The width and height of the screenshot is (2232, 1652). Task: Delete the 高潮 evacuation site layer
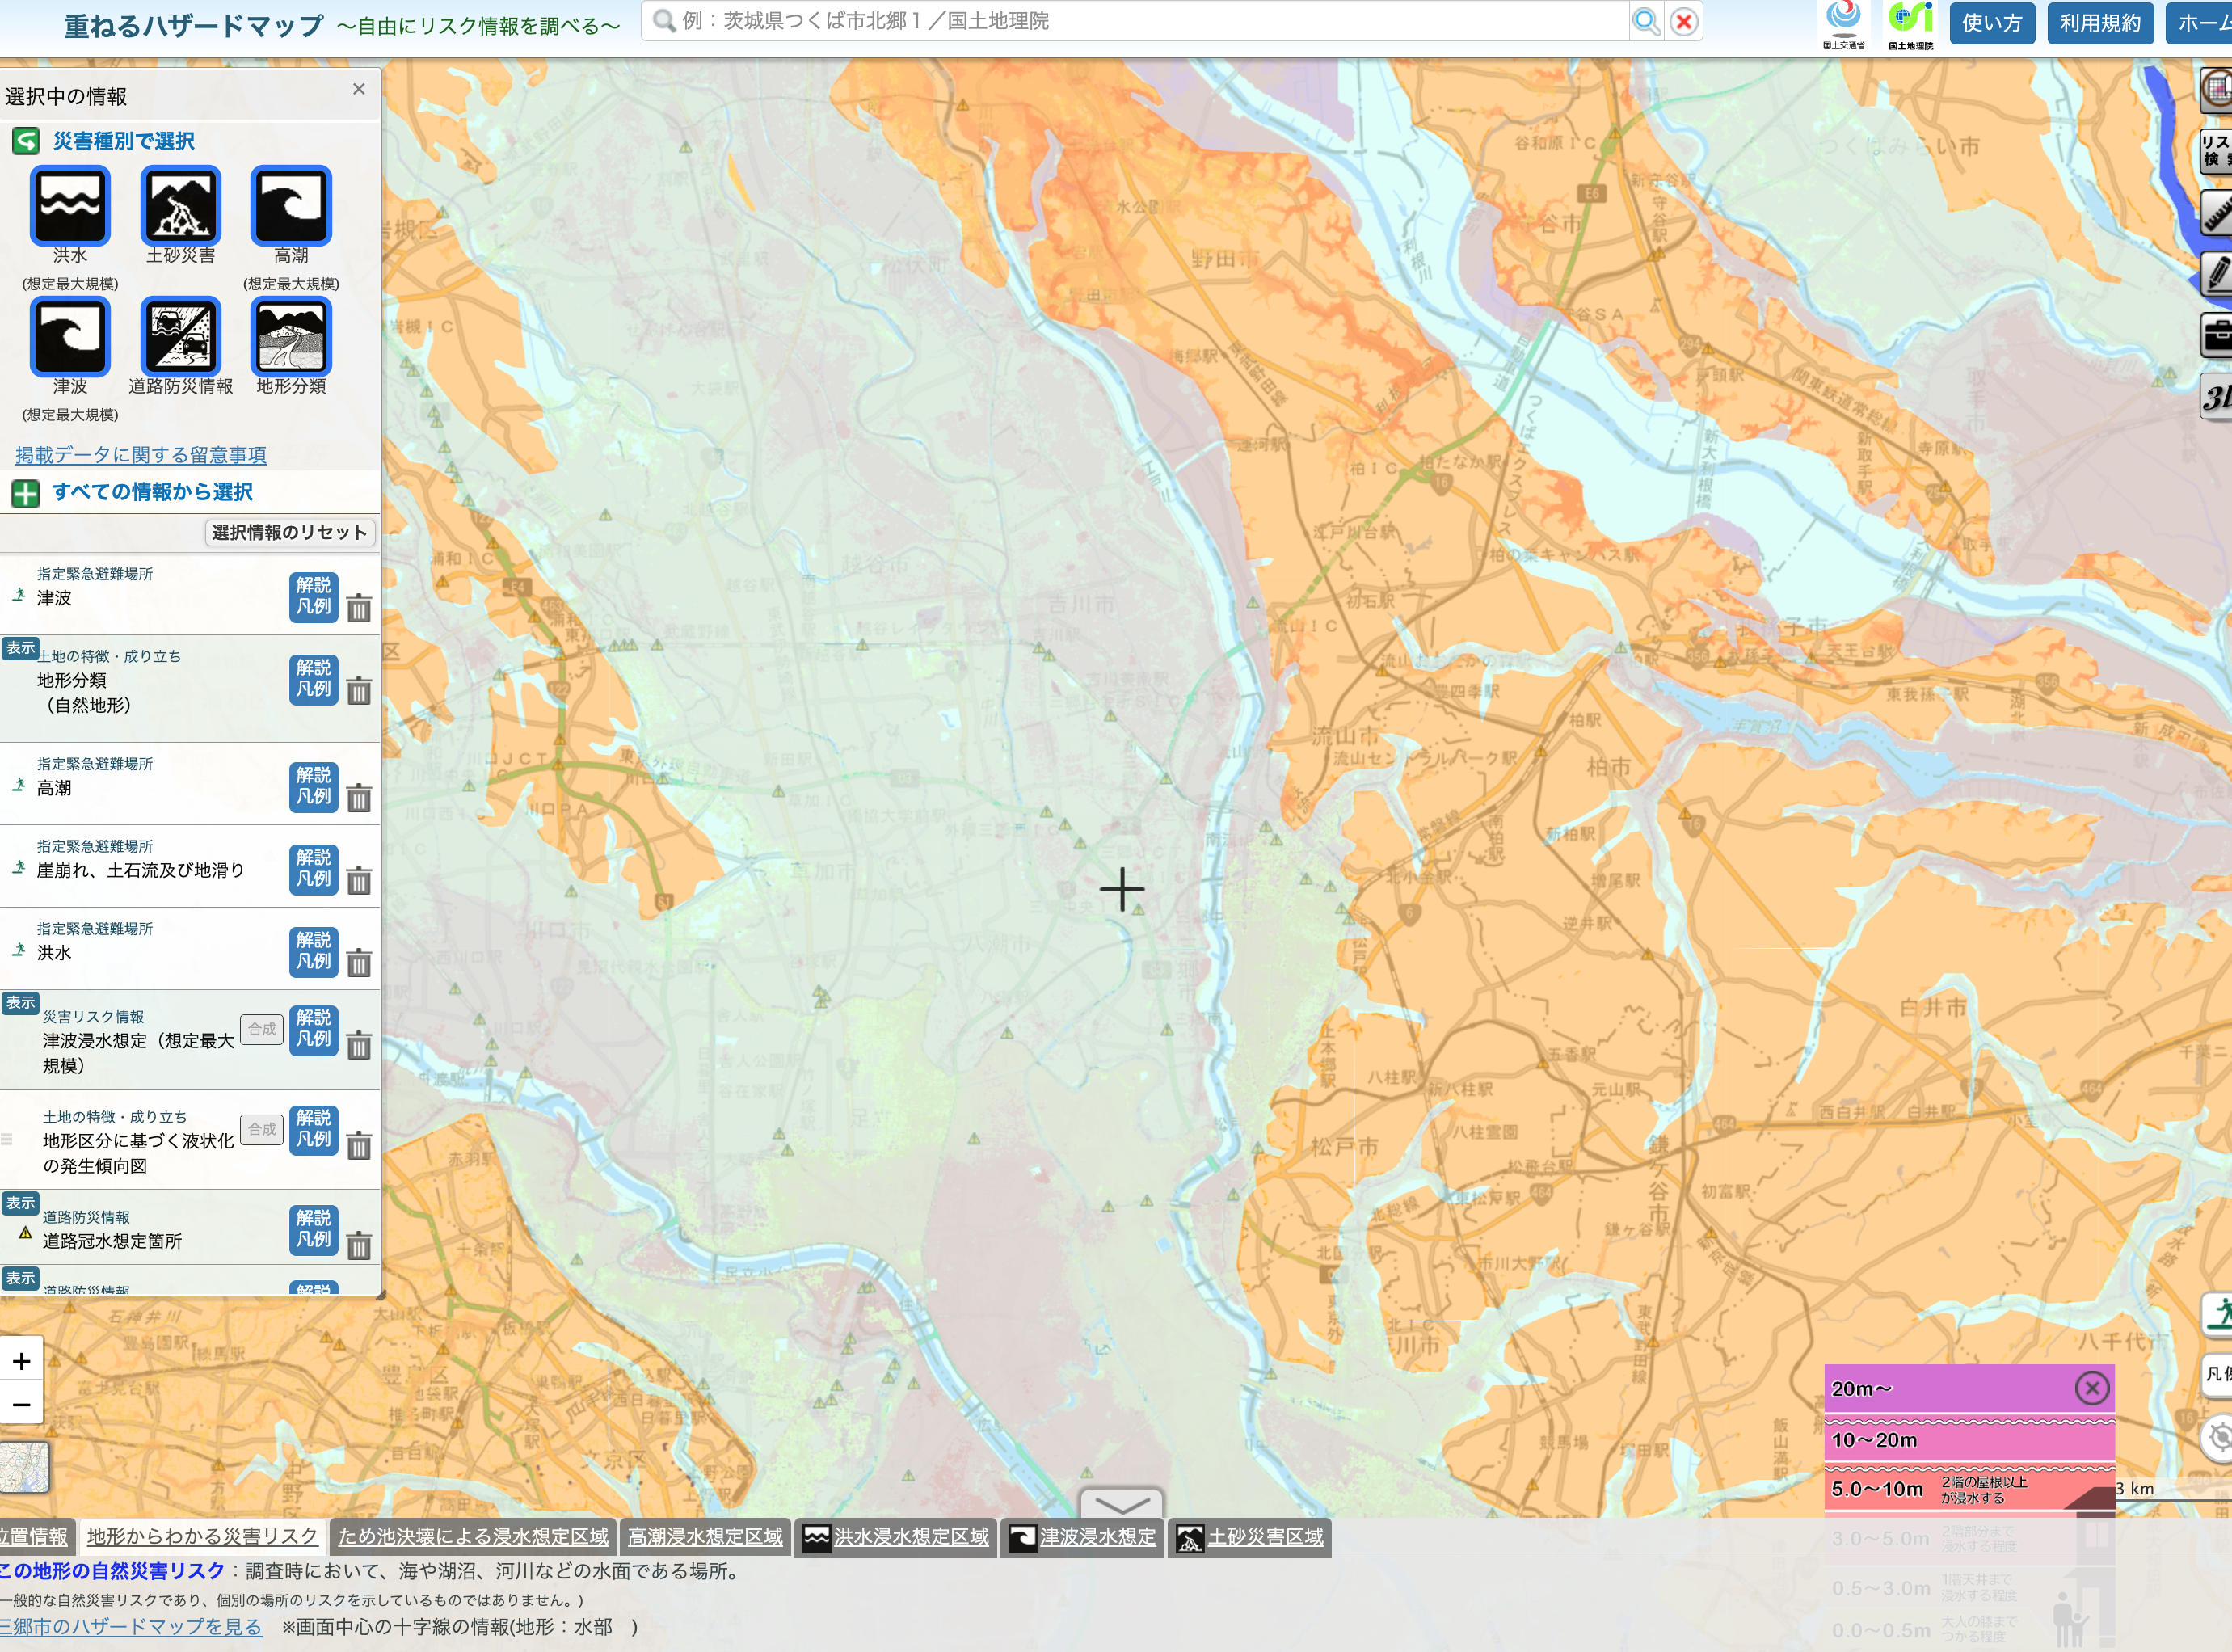[x=359, y=797]
